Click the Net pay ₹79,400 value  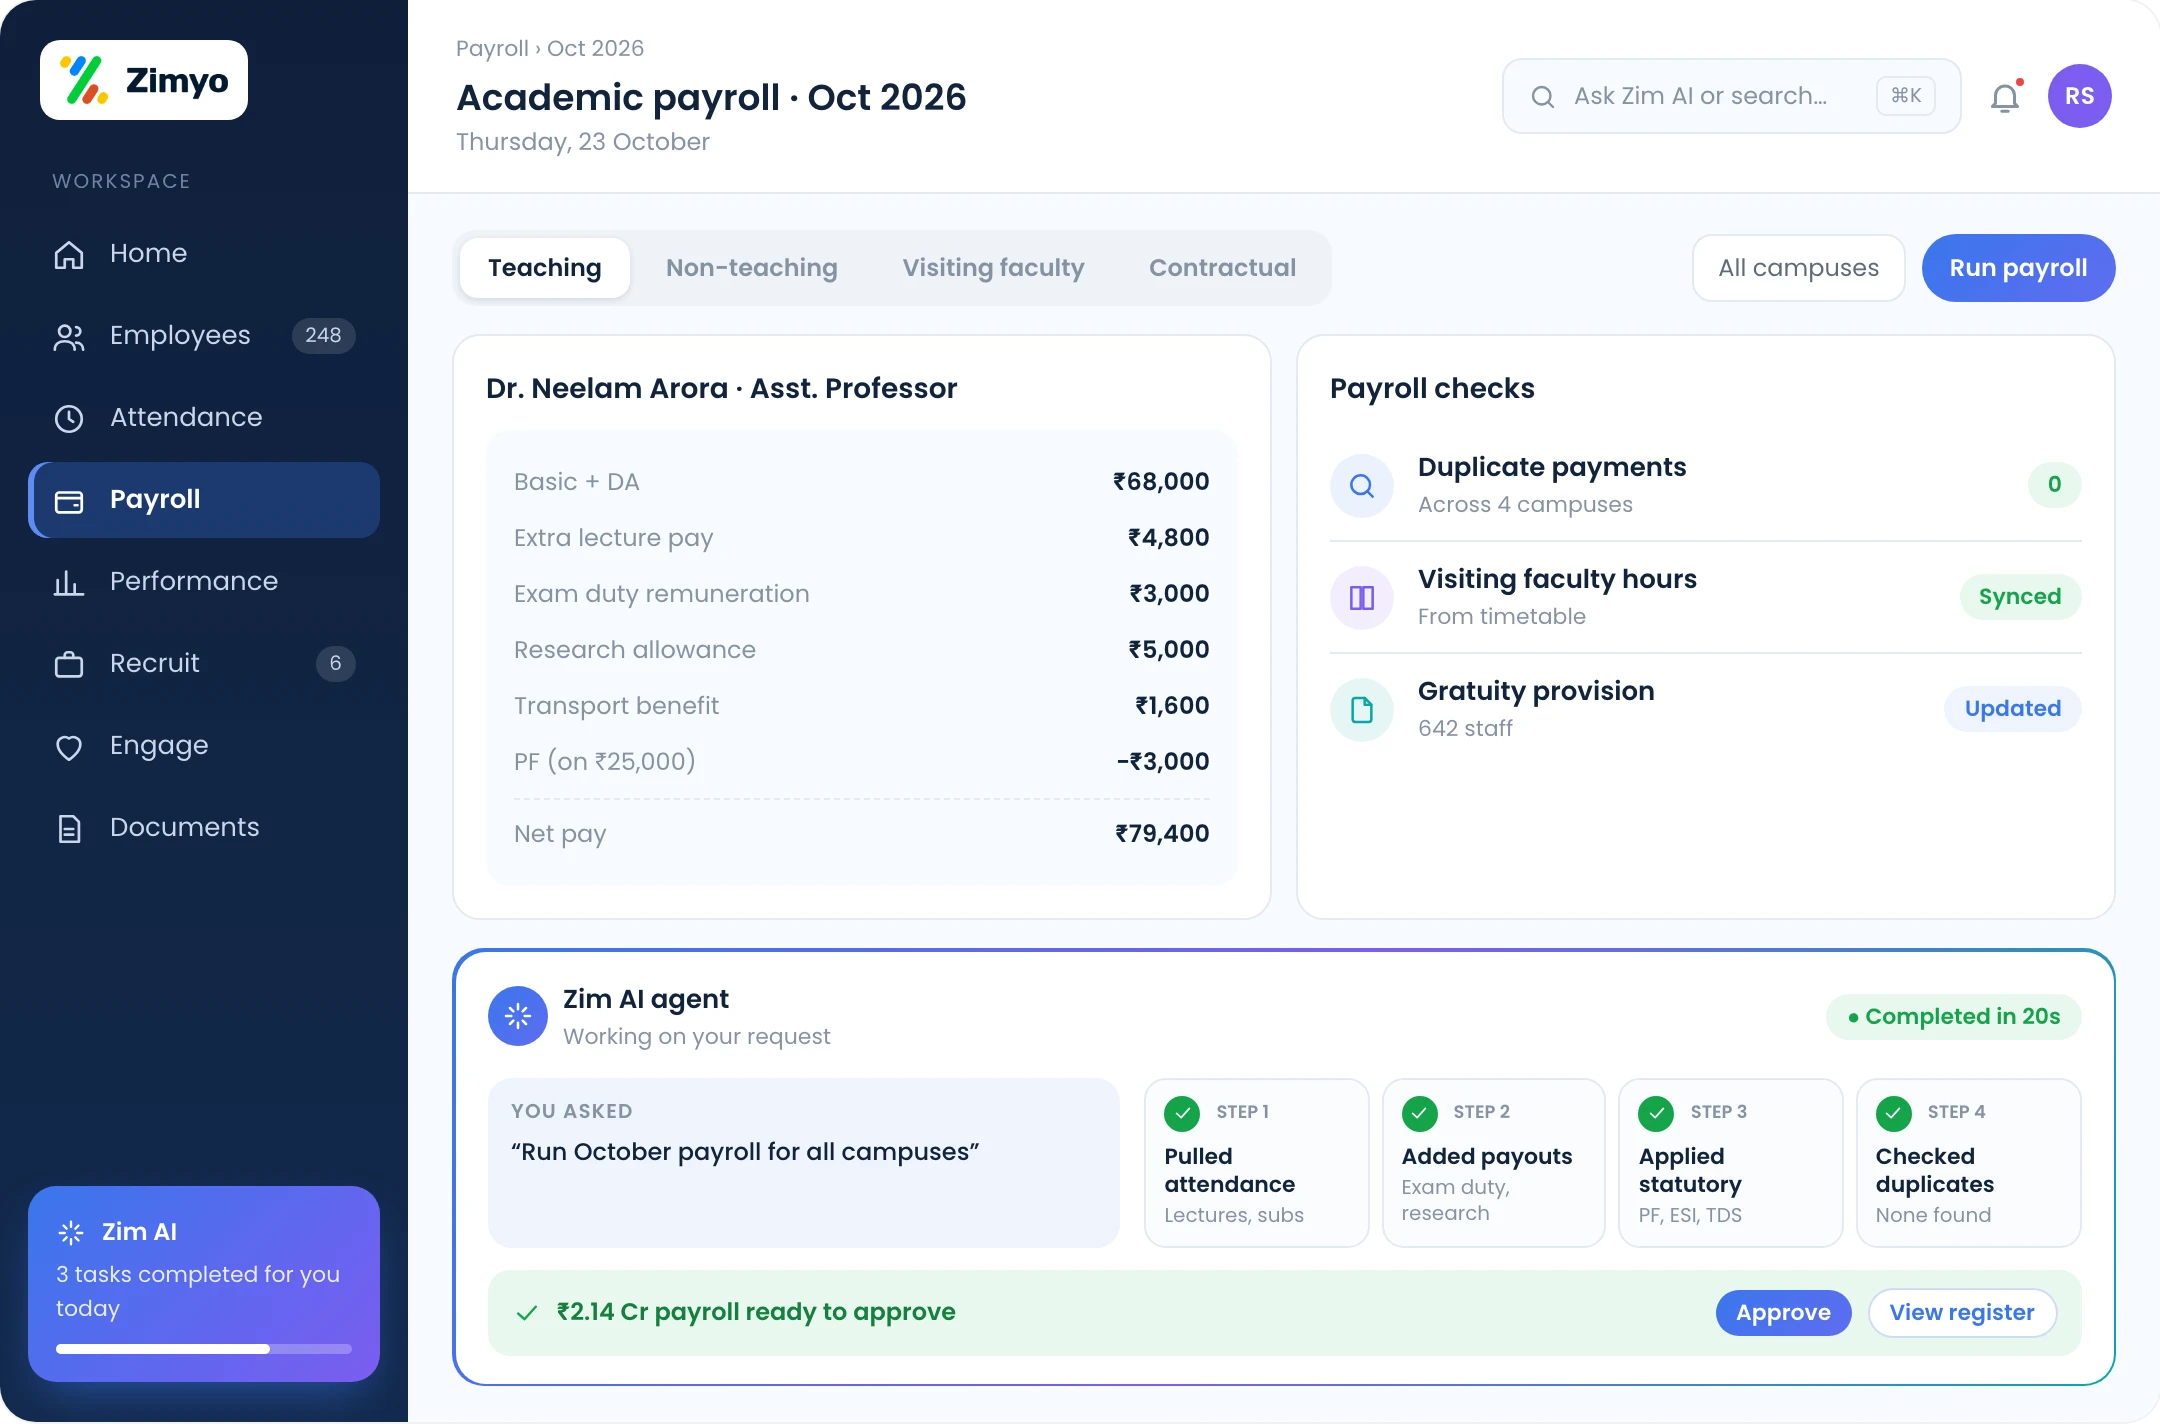(1162, 833)
